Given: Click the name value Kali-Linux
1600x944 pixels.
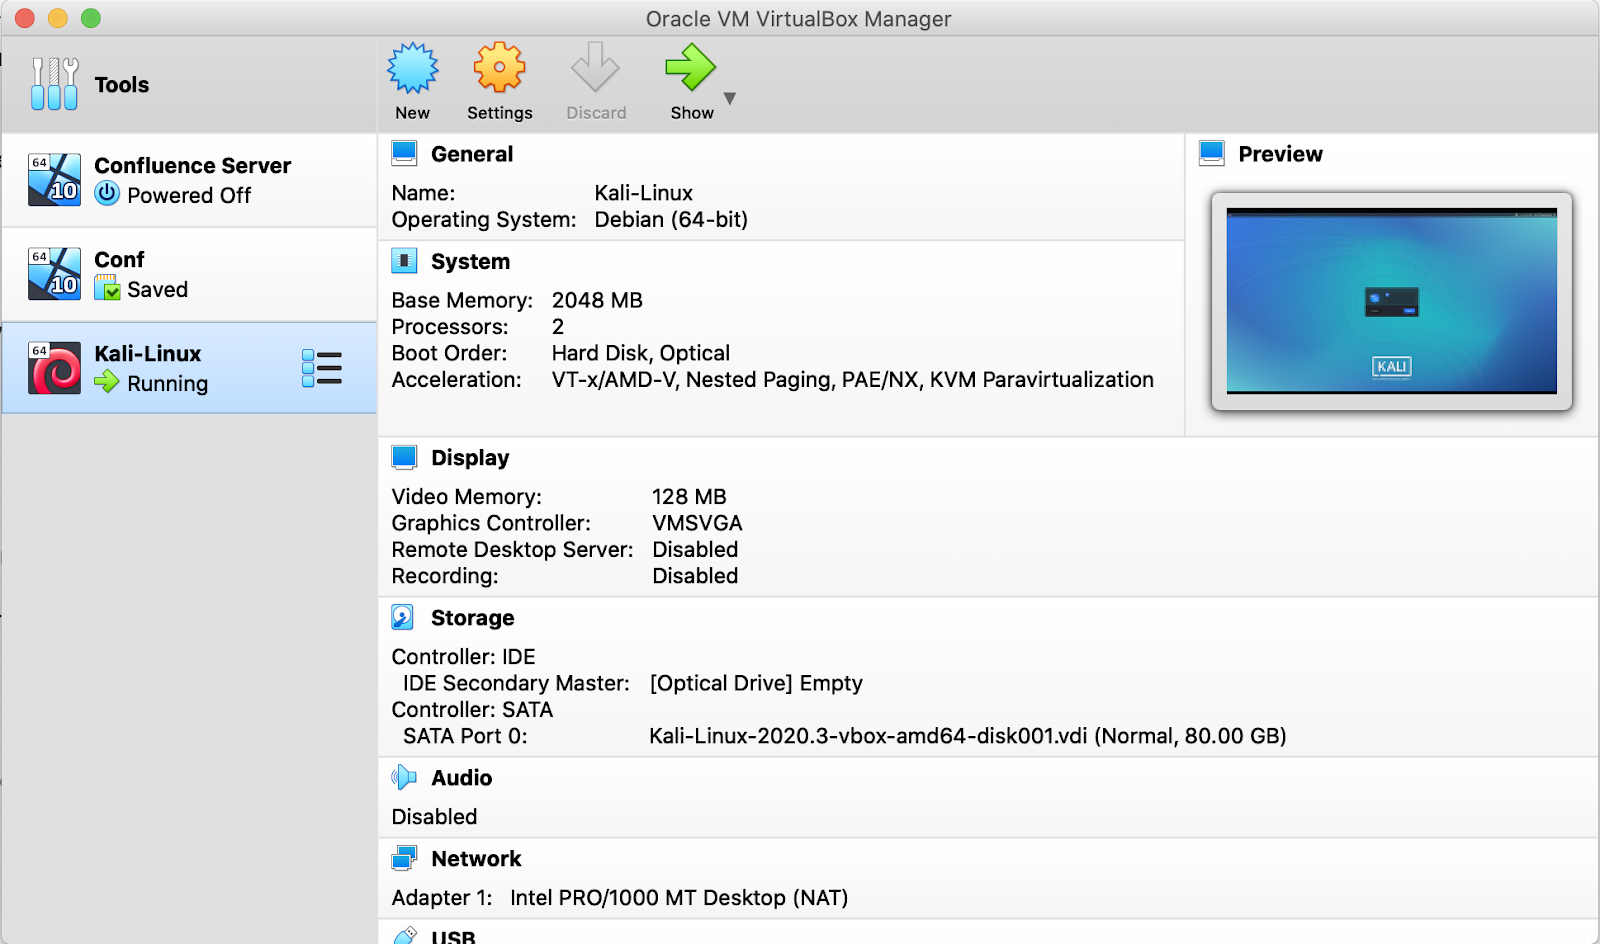Looking at the screenshot, I should [643, 193].
